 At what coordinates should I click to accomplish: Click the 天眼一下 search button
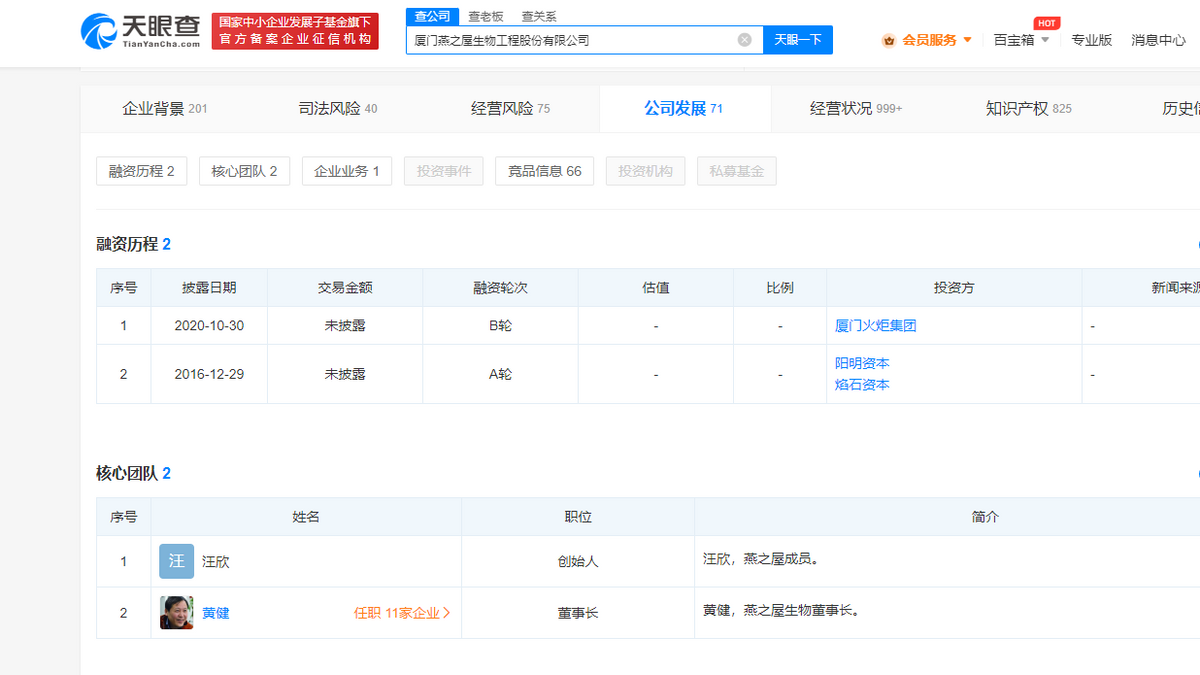(798, 40)
